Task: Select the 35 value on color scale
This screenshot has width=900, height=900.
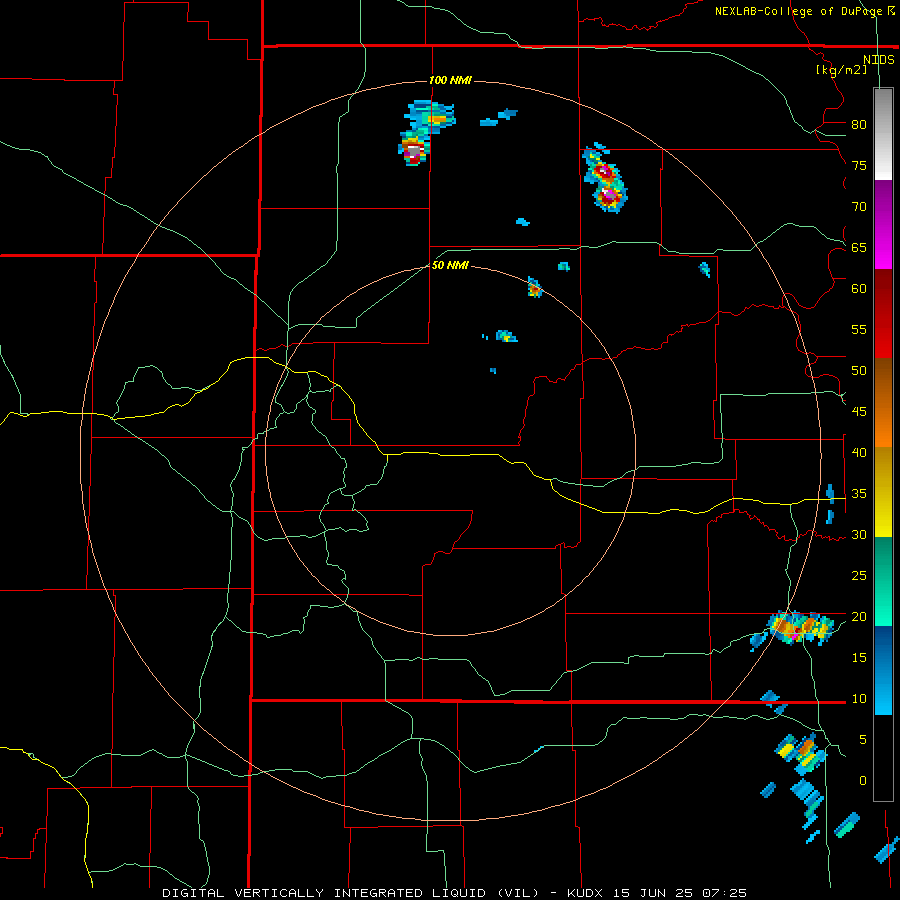Action: coord(859,494)
